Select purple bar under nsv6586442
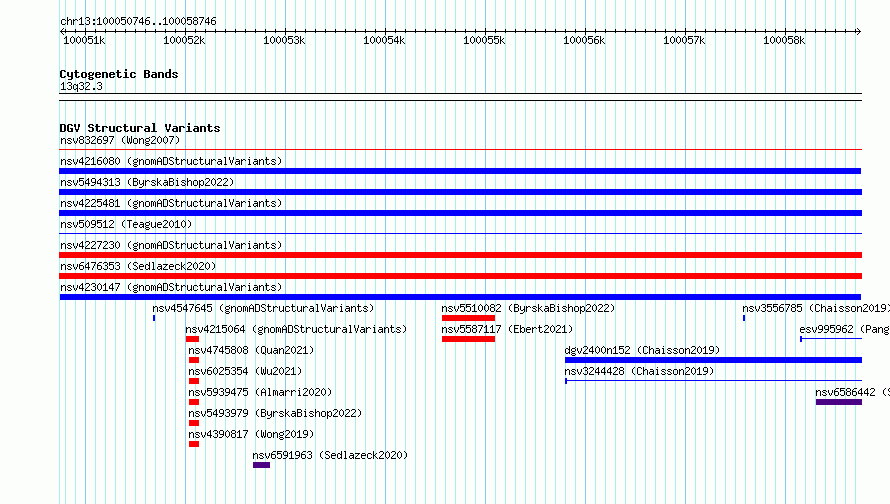 point(839,402)
